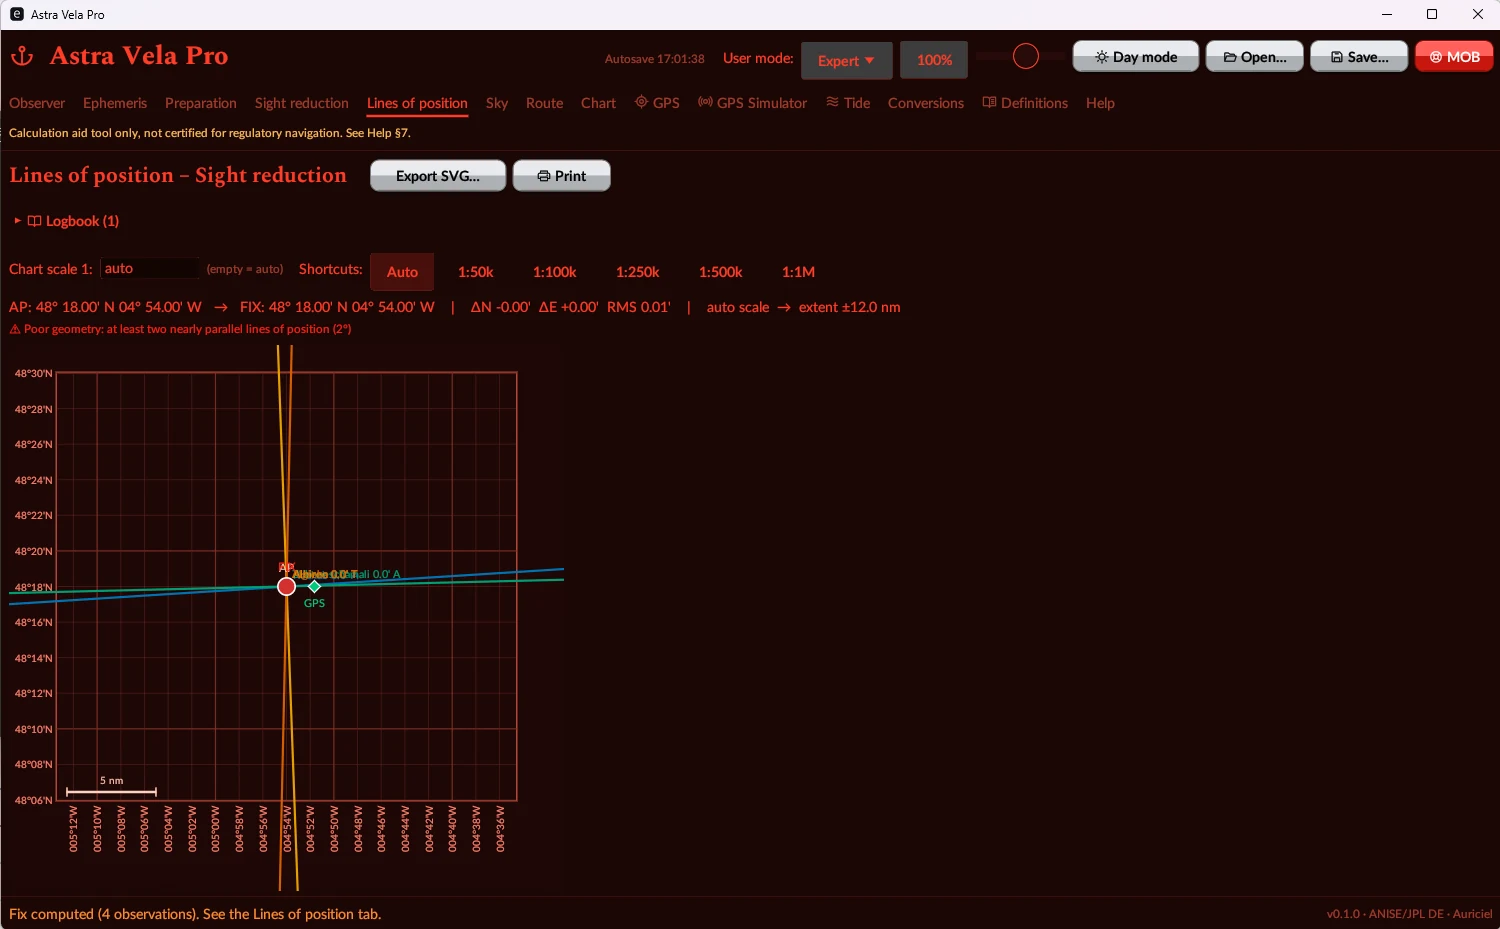Select the 1:100k scale shortcut
The width and height of the screenshot is (1500, 929).
pos(555,272)
